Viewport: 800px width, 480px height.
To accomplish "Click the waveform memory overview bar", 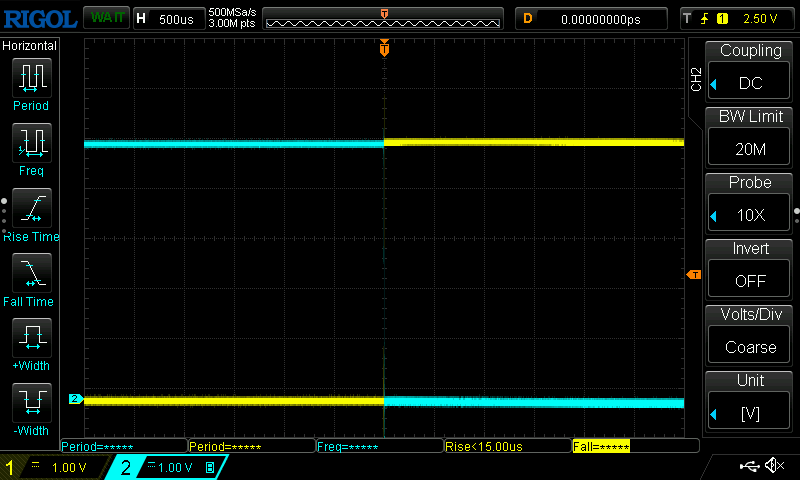I will tap(384, 19).
